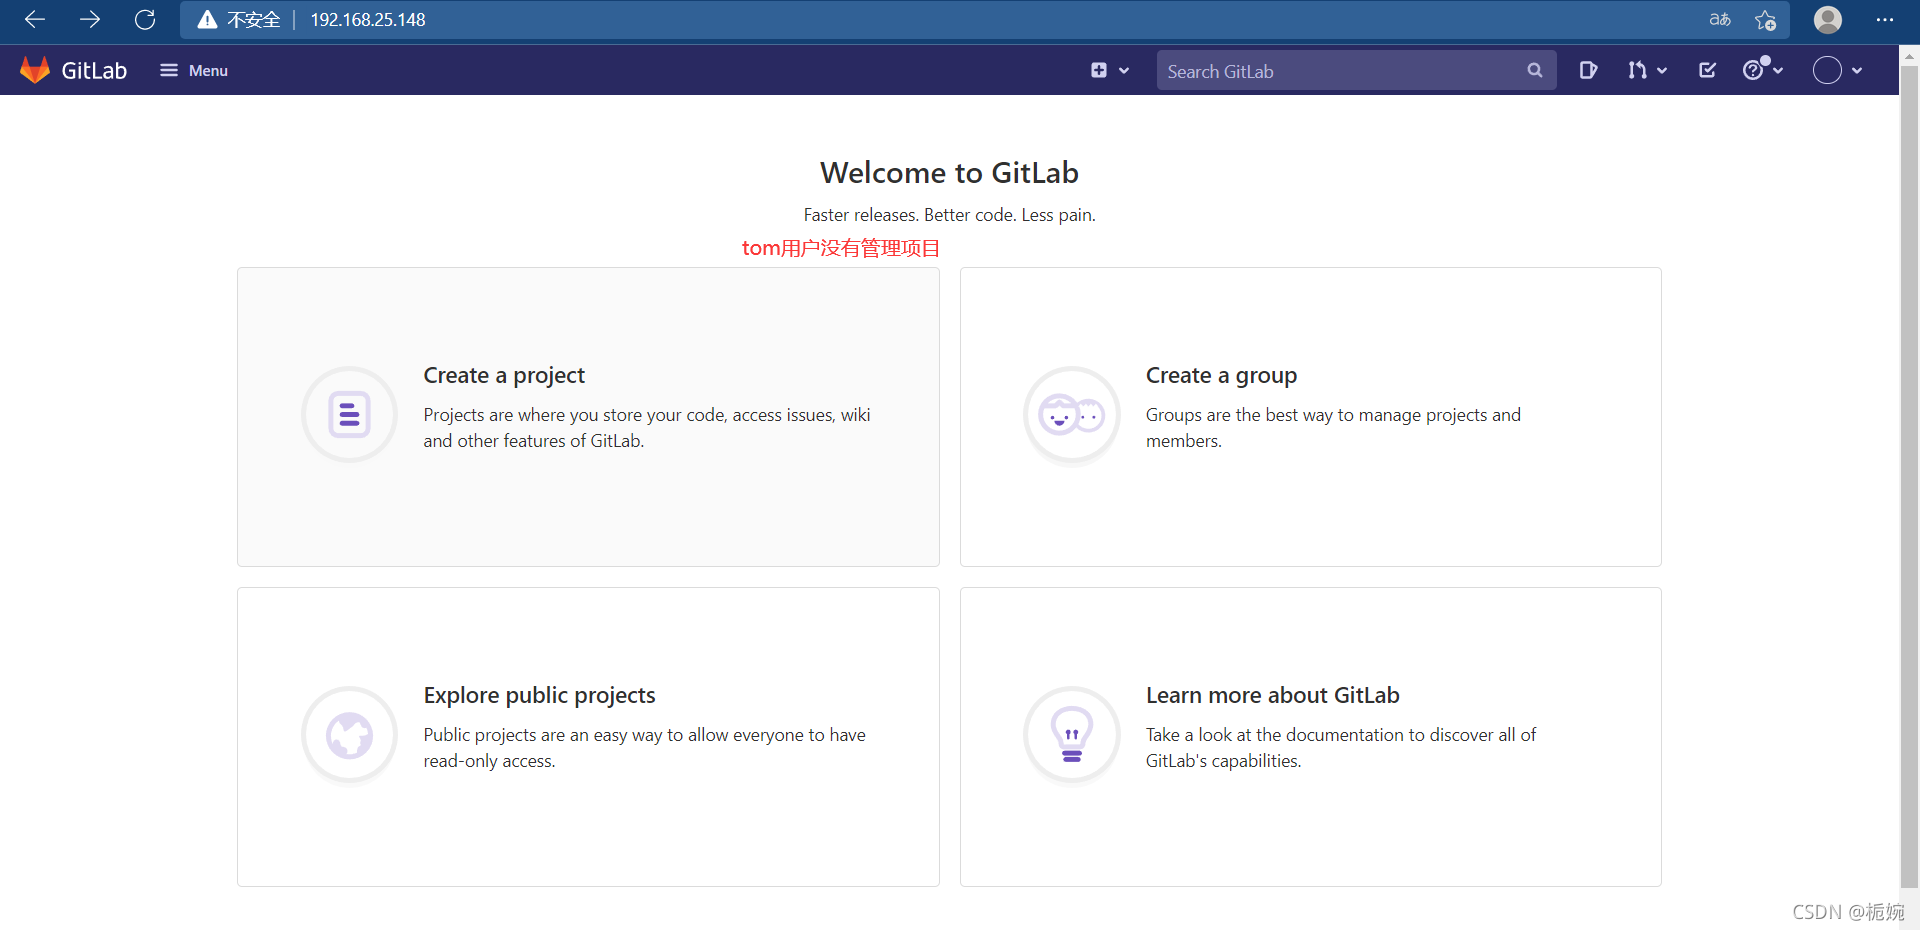Click the GitLab wordmark text
Screen dimensions: 1920x930
(94, 71)
